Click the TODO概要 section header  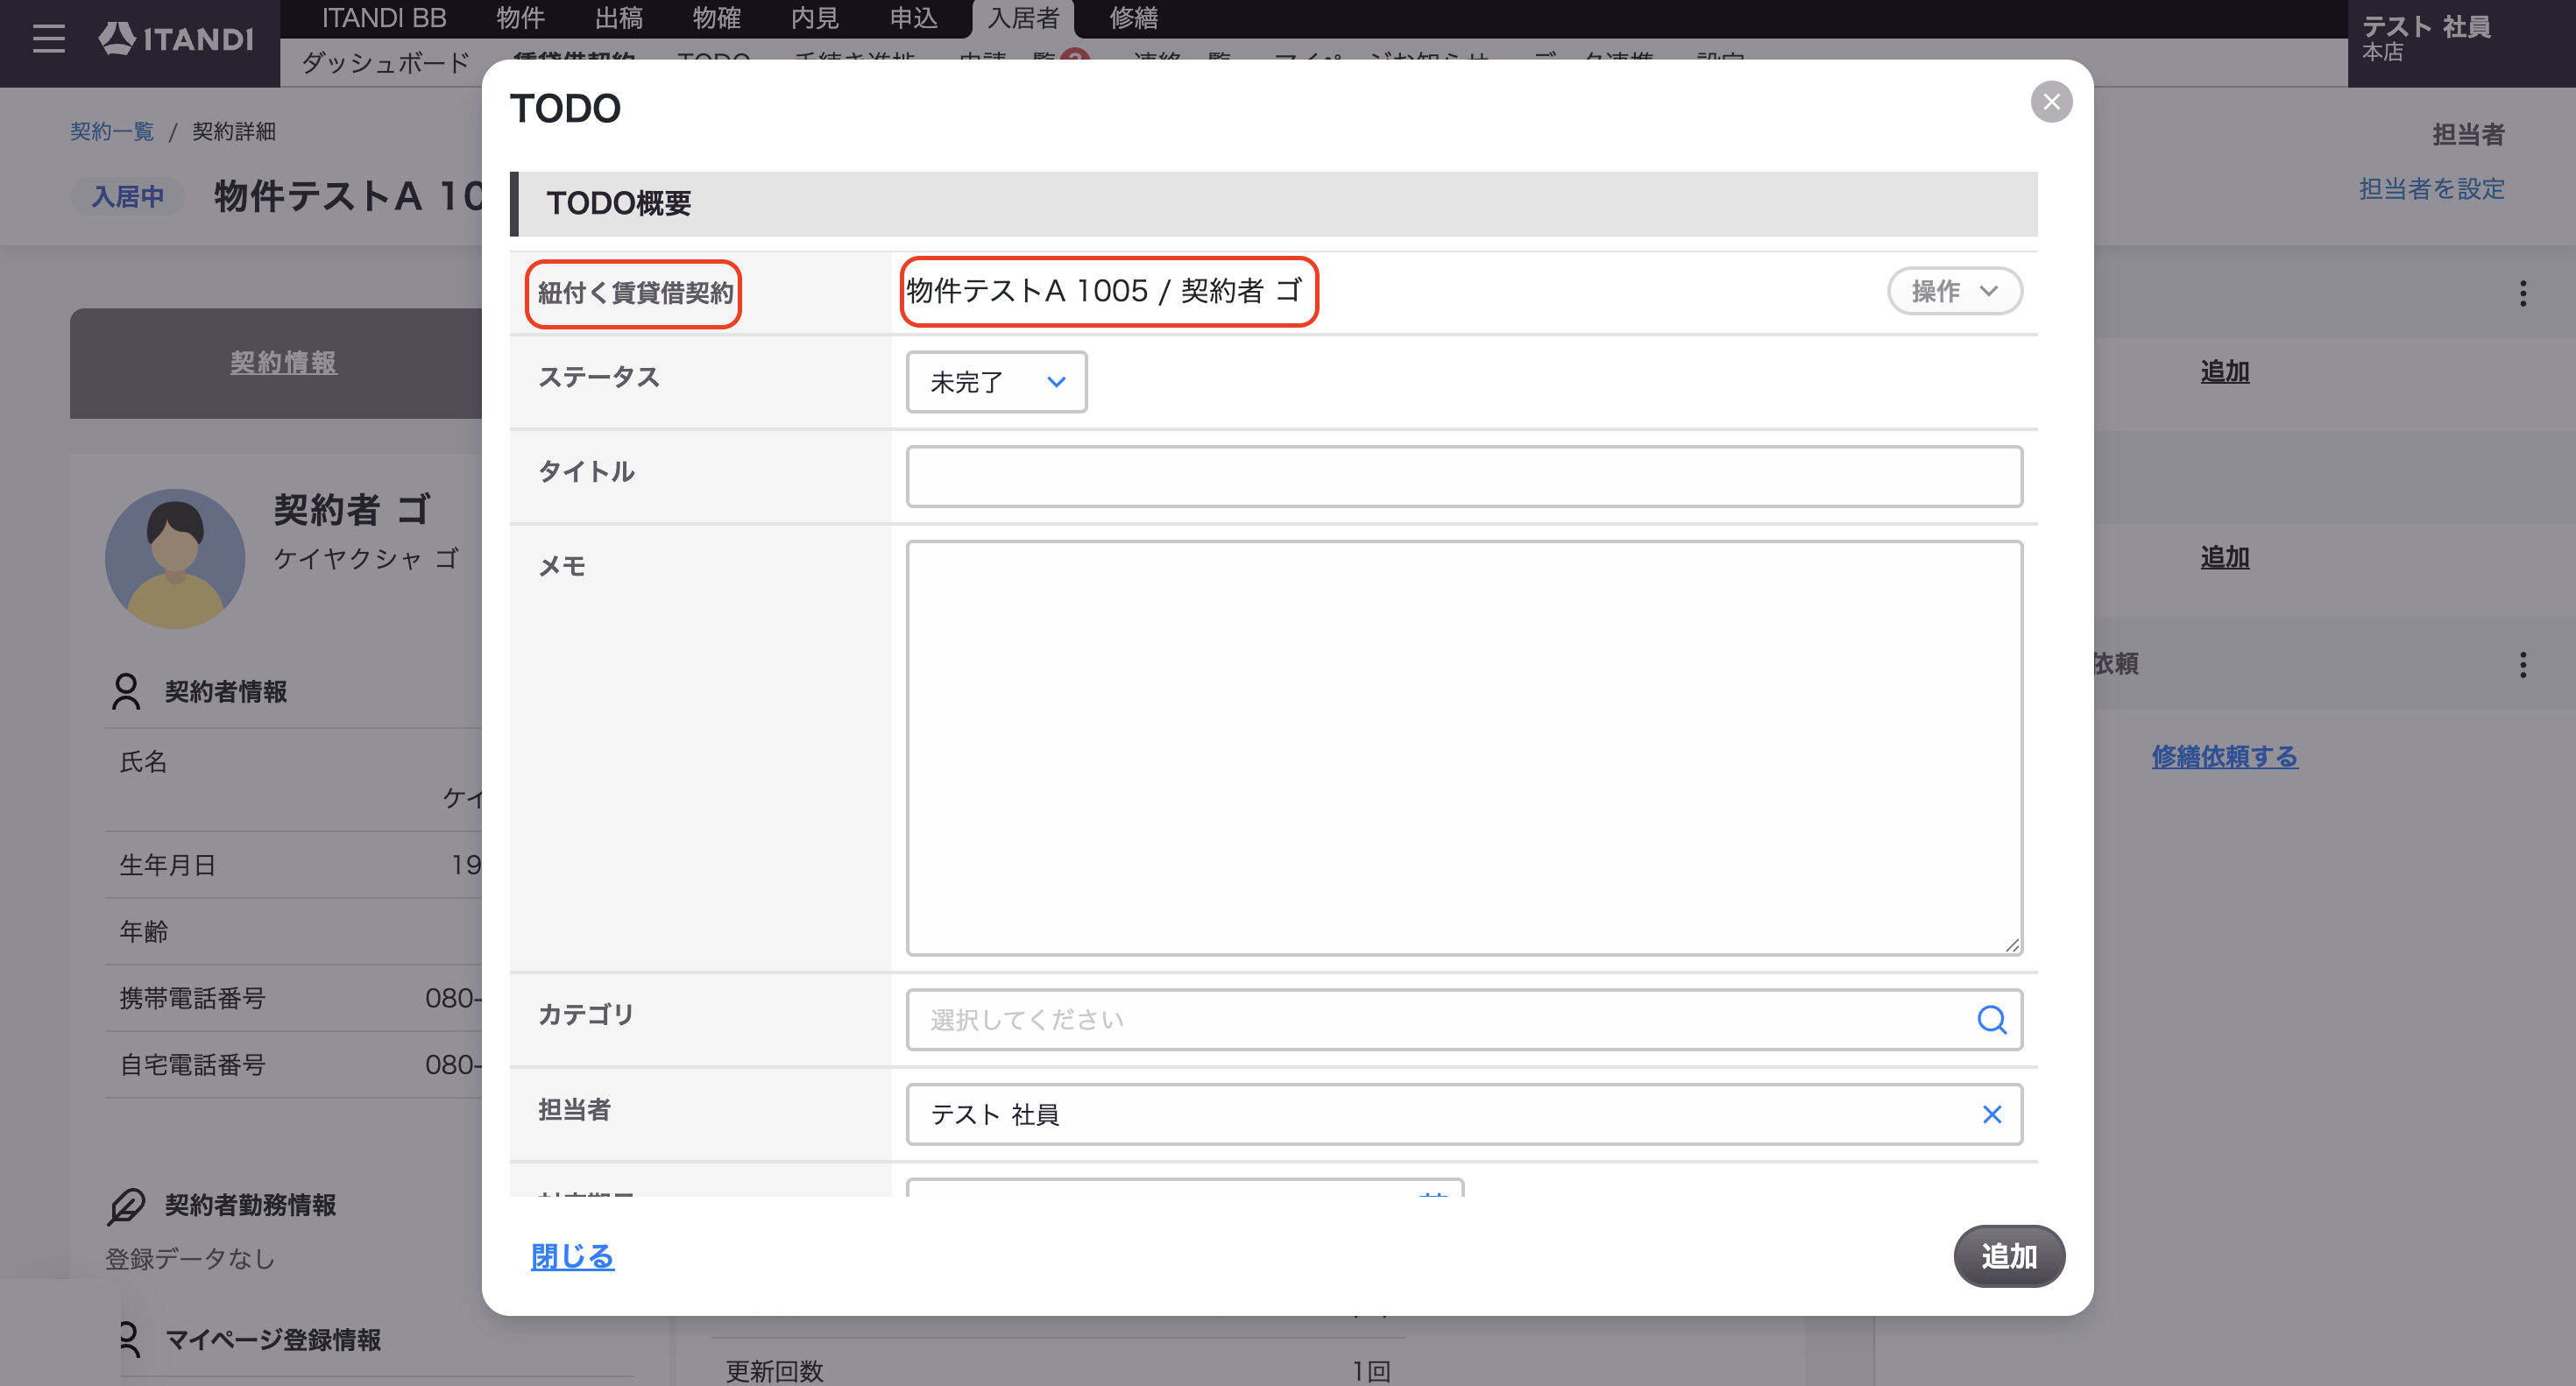click(x=1273, y=204)
